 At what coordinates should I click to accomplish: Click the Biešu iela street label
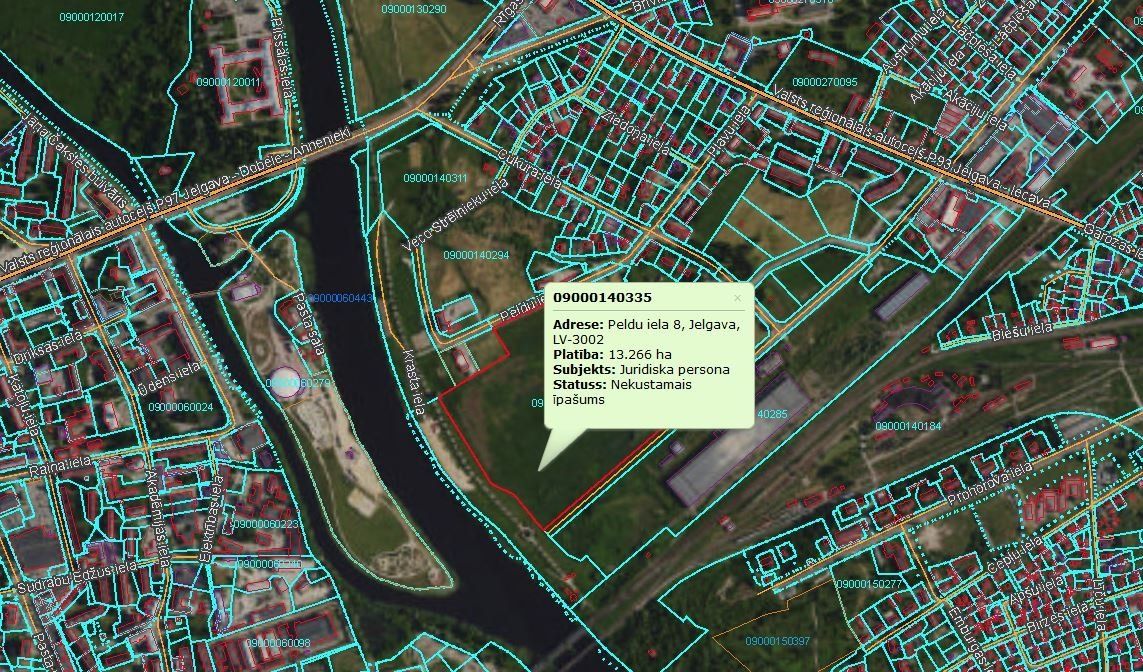(1023, 332)
